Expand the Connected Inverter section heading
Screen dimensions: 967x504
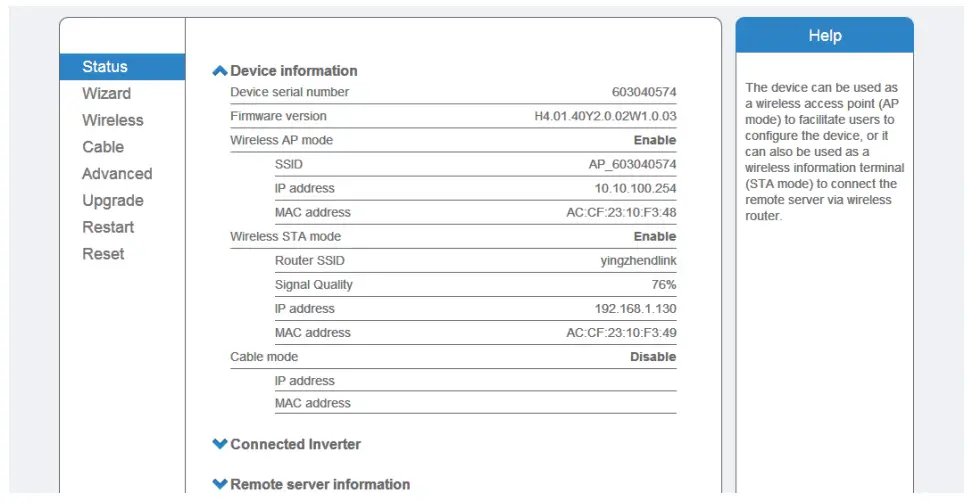295,444
